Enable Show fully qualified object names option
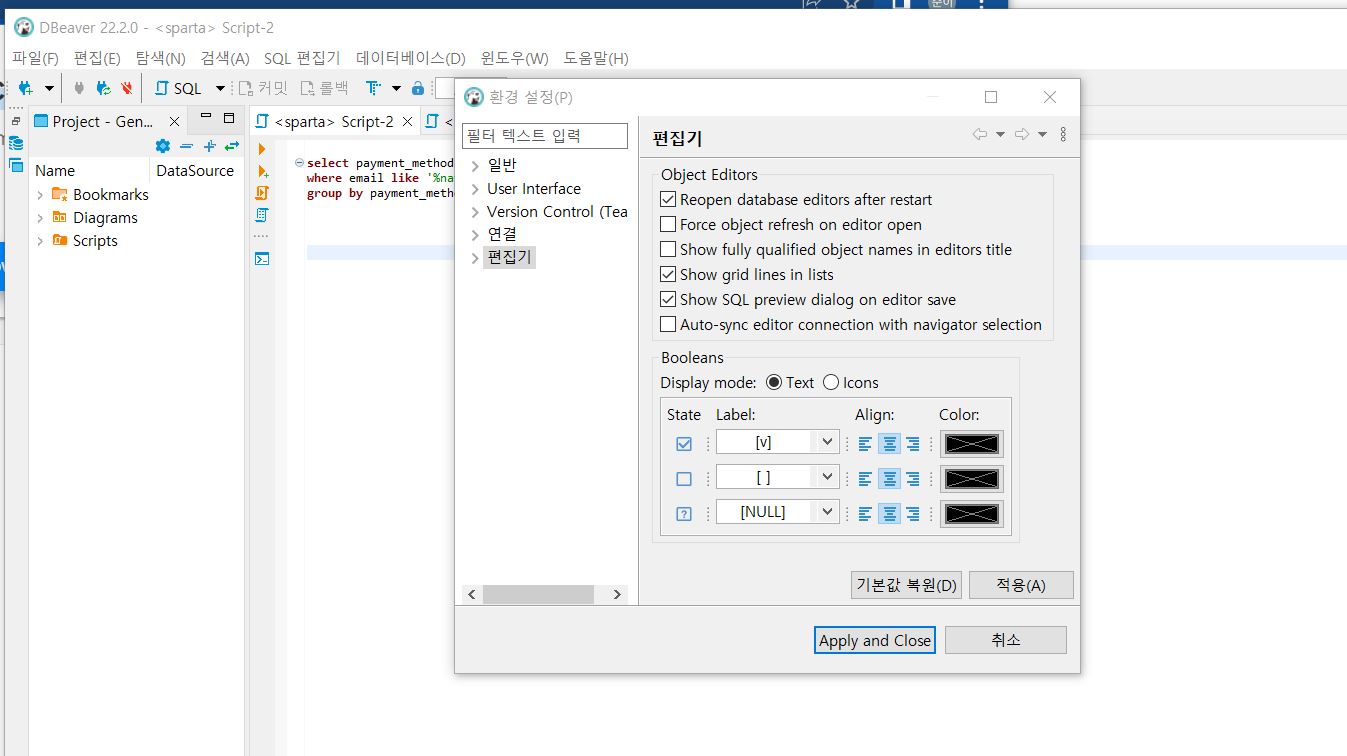This screenshot has width=1347, height=756. (669, 250)
